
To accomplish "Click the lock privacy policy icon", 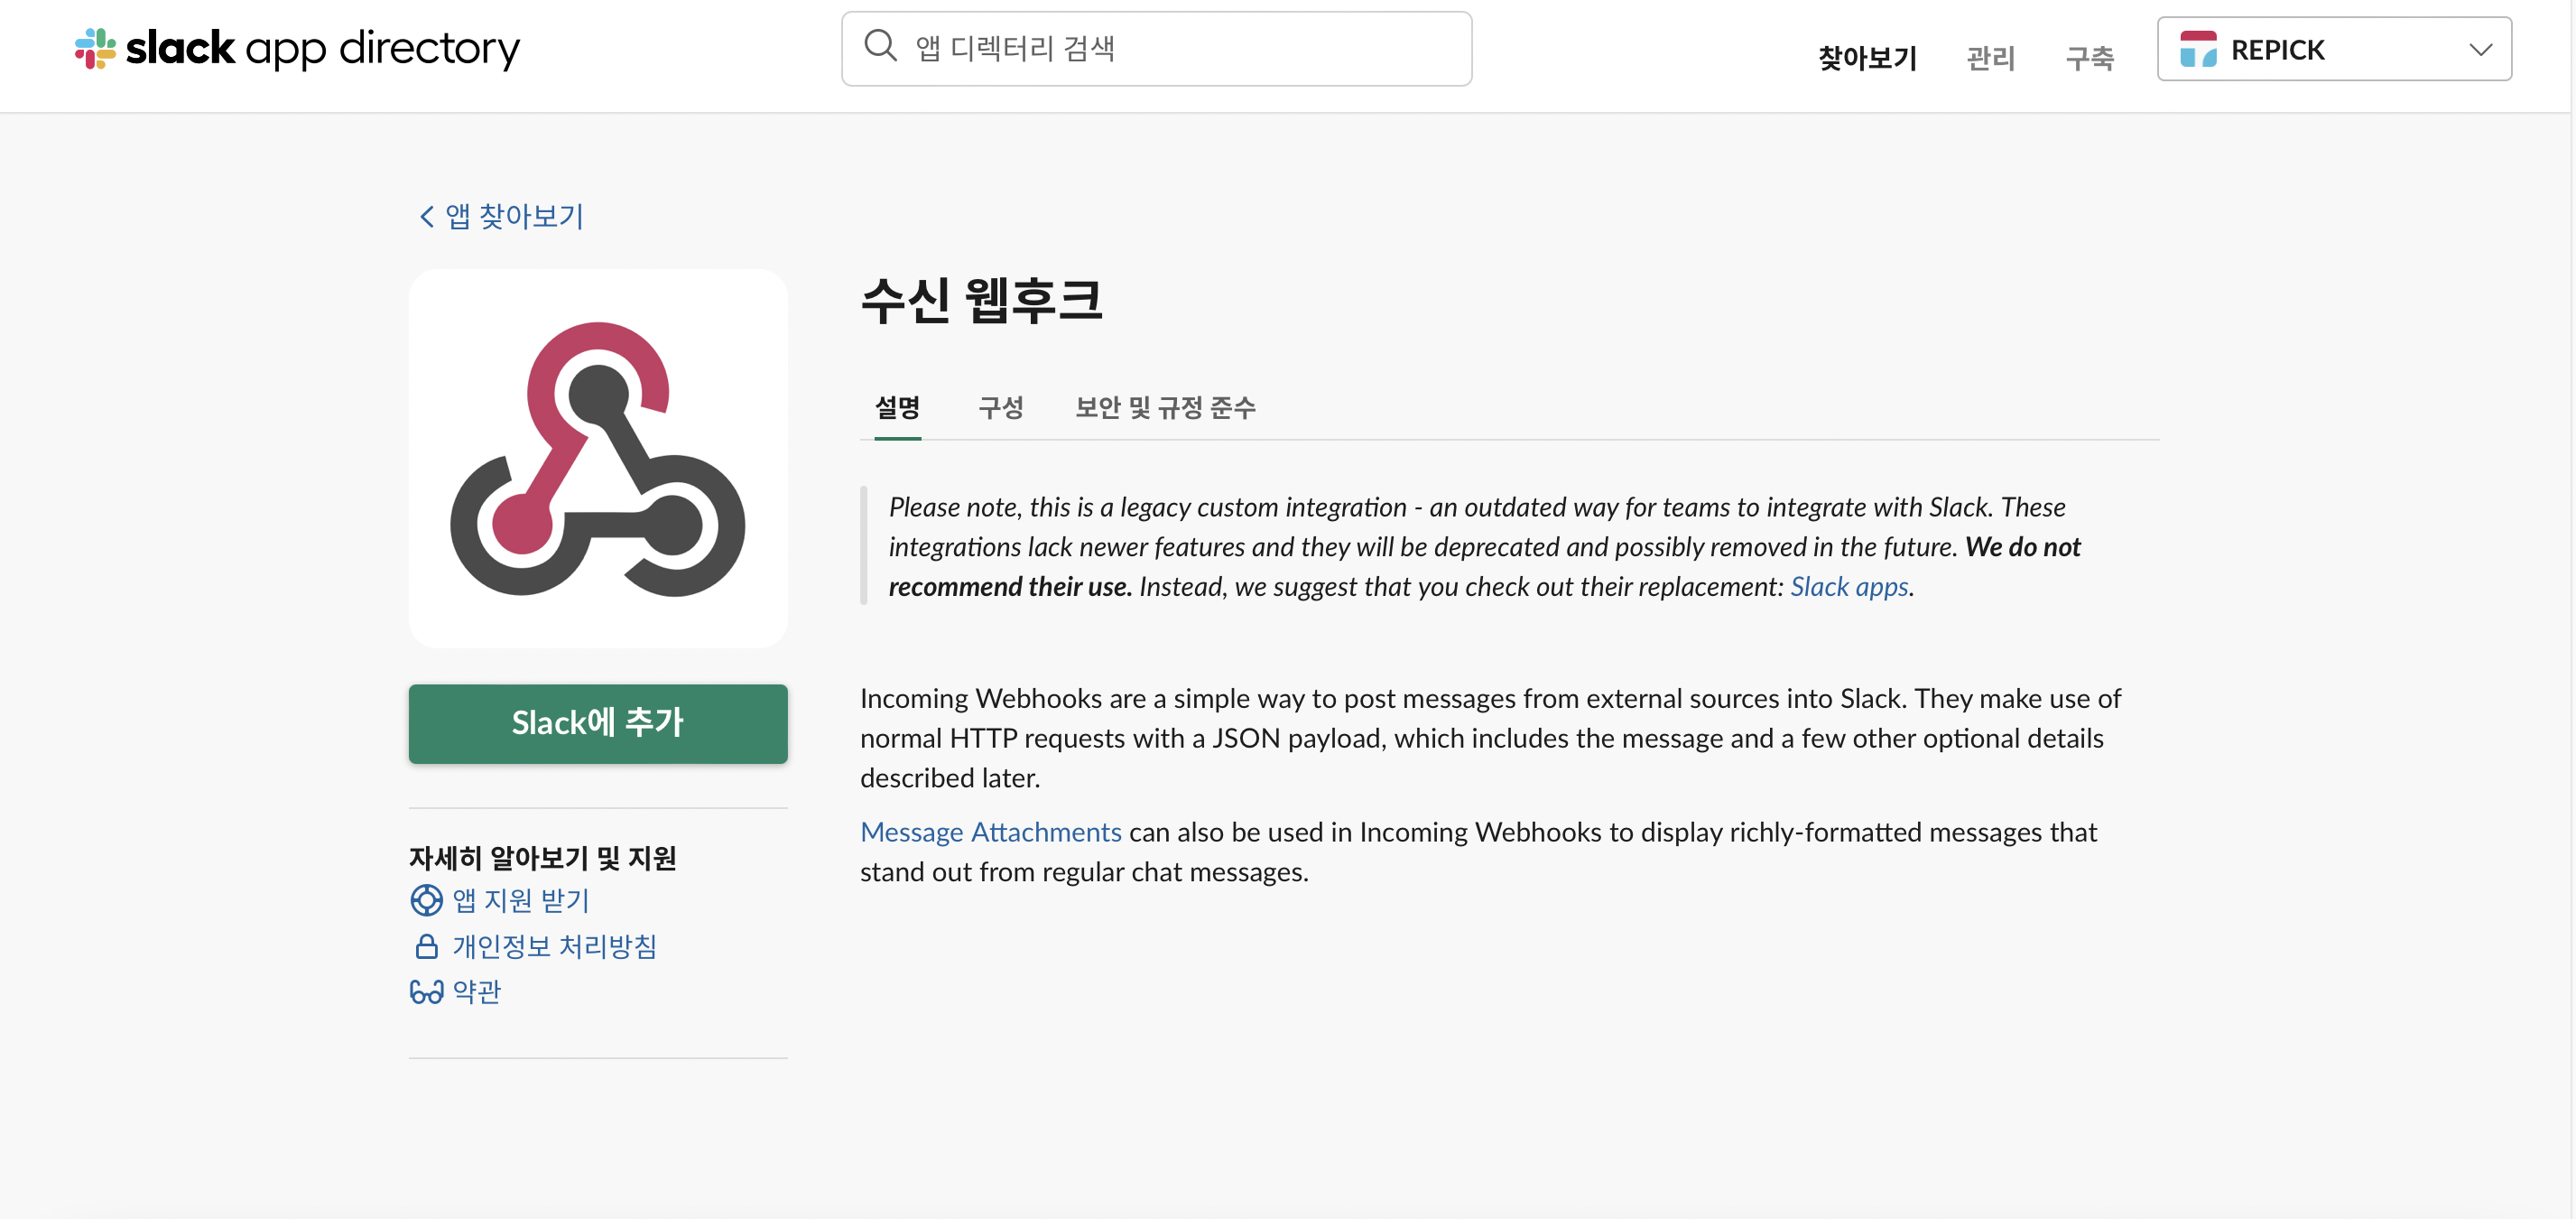I will coord(426,946).
